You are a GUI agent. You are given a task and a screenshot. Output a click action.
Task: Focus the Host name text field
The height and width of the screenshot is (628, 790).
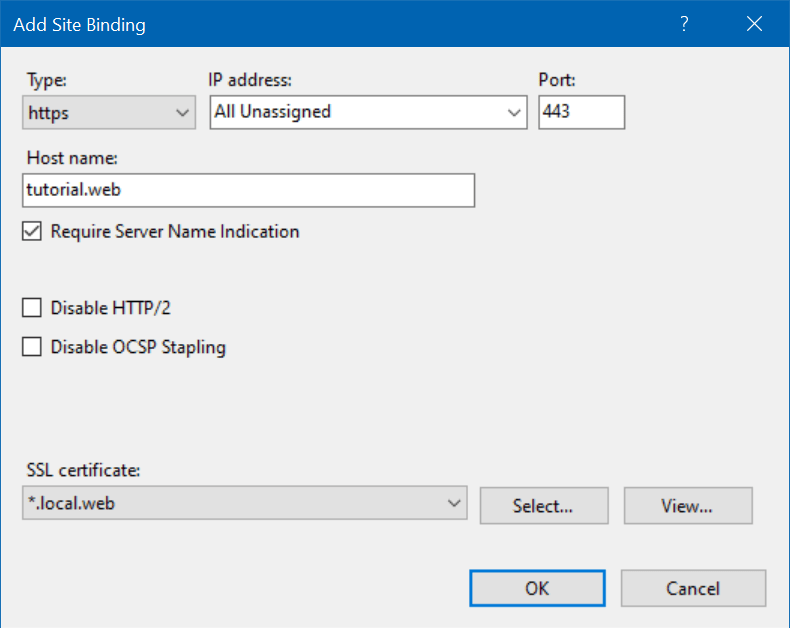point(248,190)
